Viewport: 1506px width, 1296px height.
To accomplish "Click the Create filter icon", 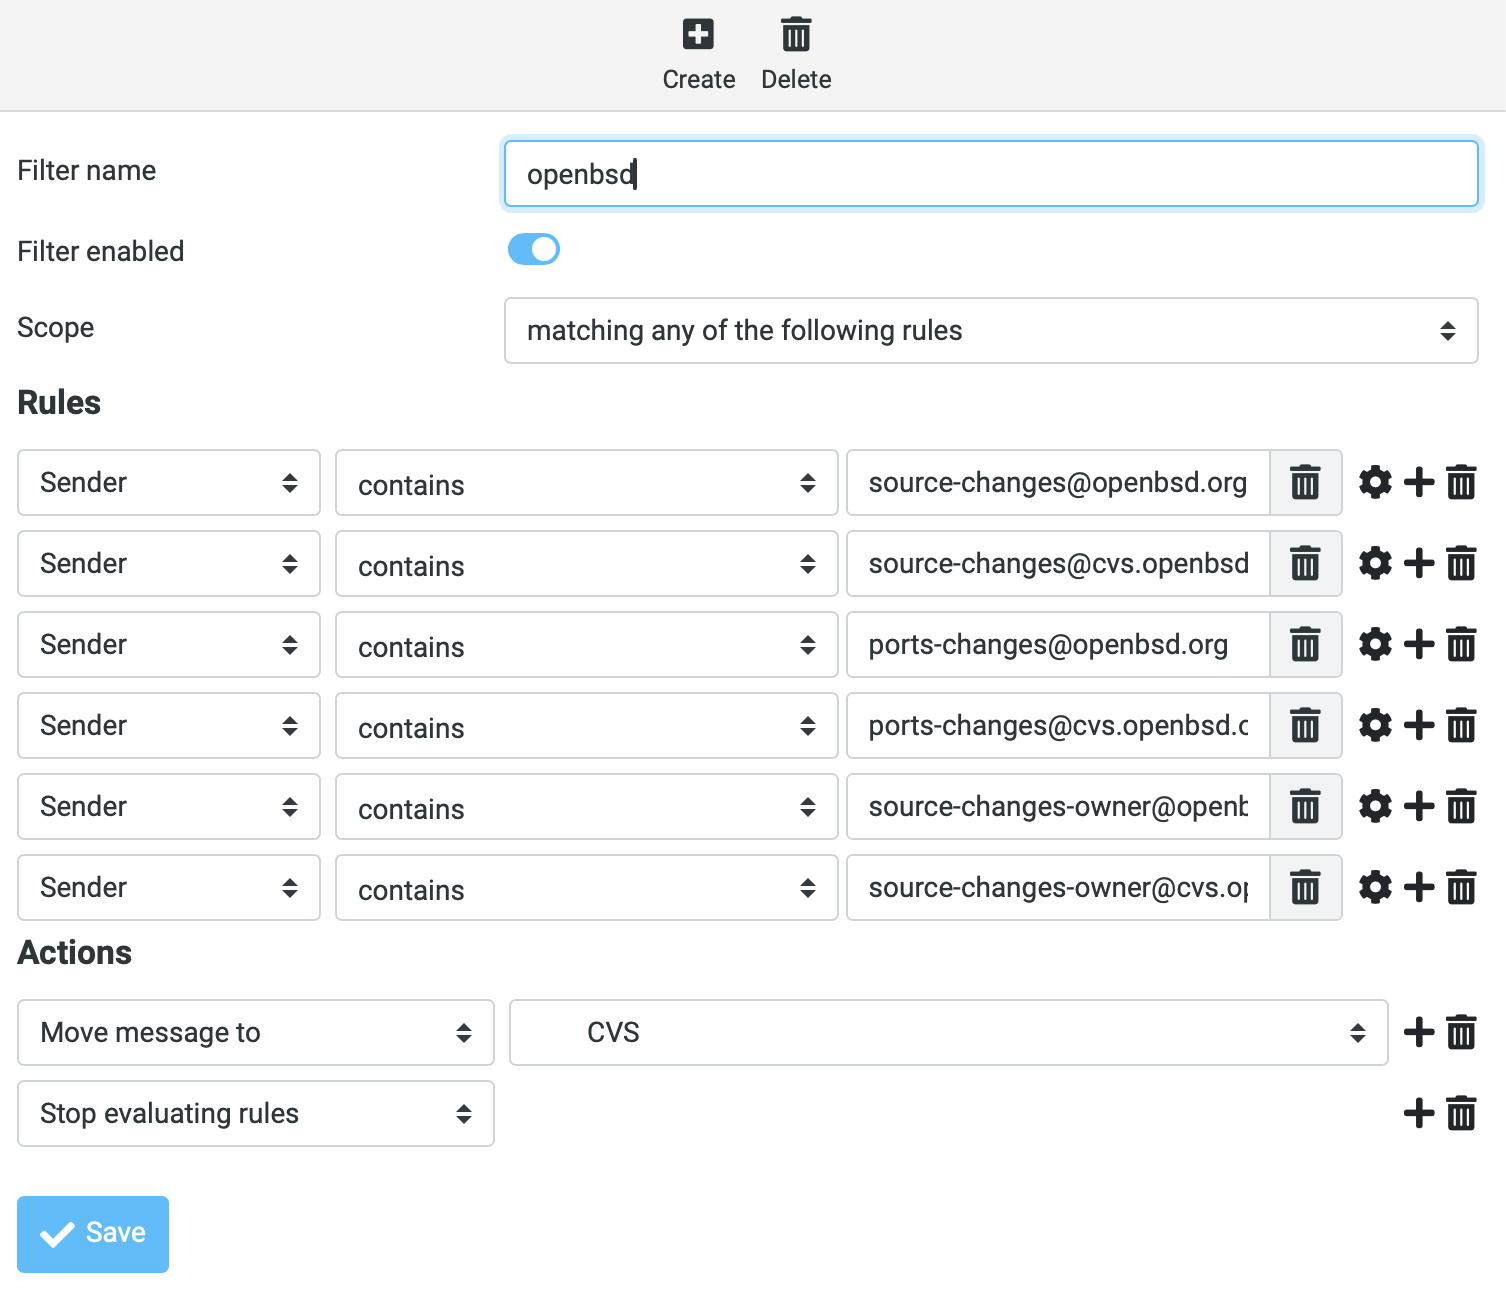I will (698, 34).
